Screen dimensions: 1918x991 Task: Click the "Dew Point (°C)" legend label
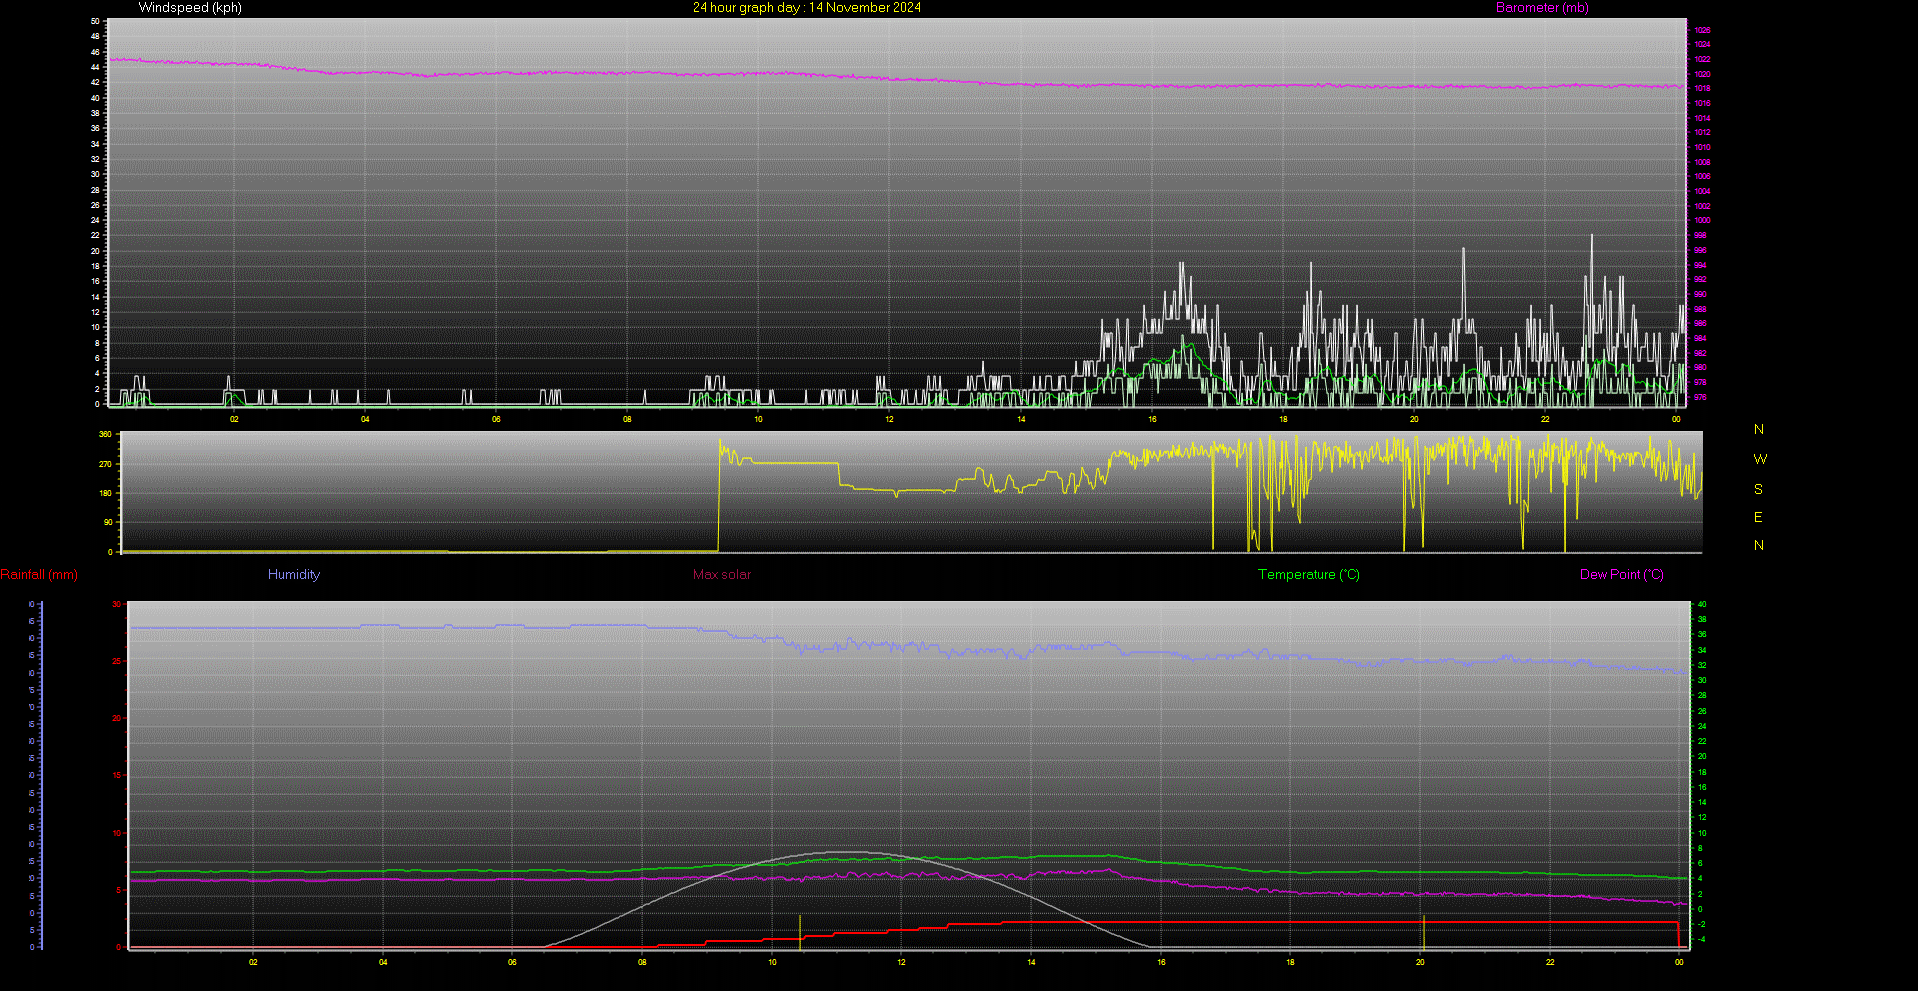(1622, 575)
